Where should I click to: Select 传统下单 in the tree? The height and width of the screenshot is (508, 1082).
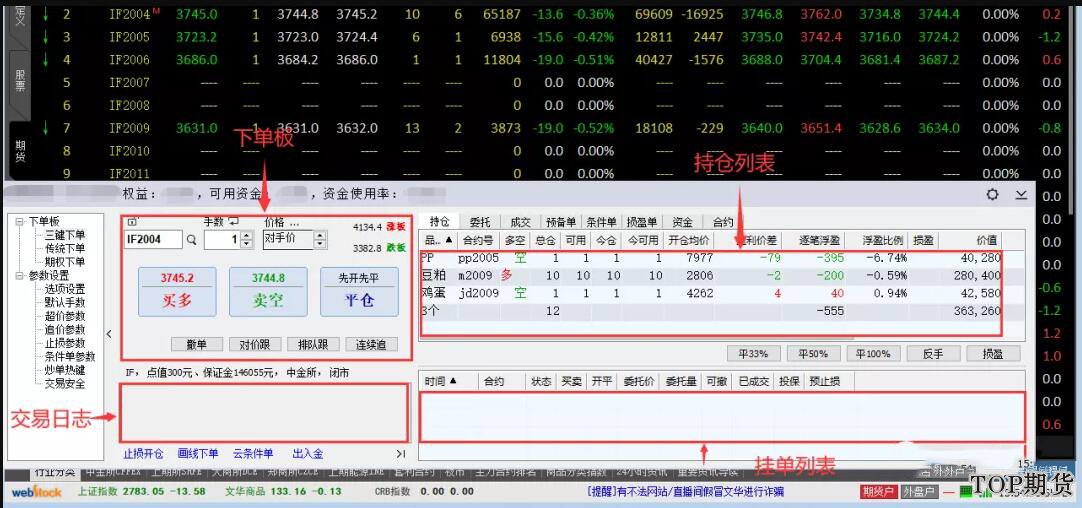point(66,248)
